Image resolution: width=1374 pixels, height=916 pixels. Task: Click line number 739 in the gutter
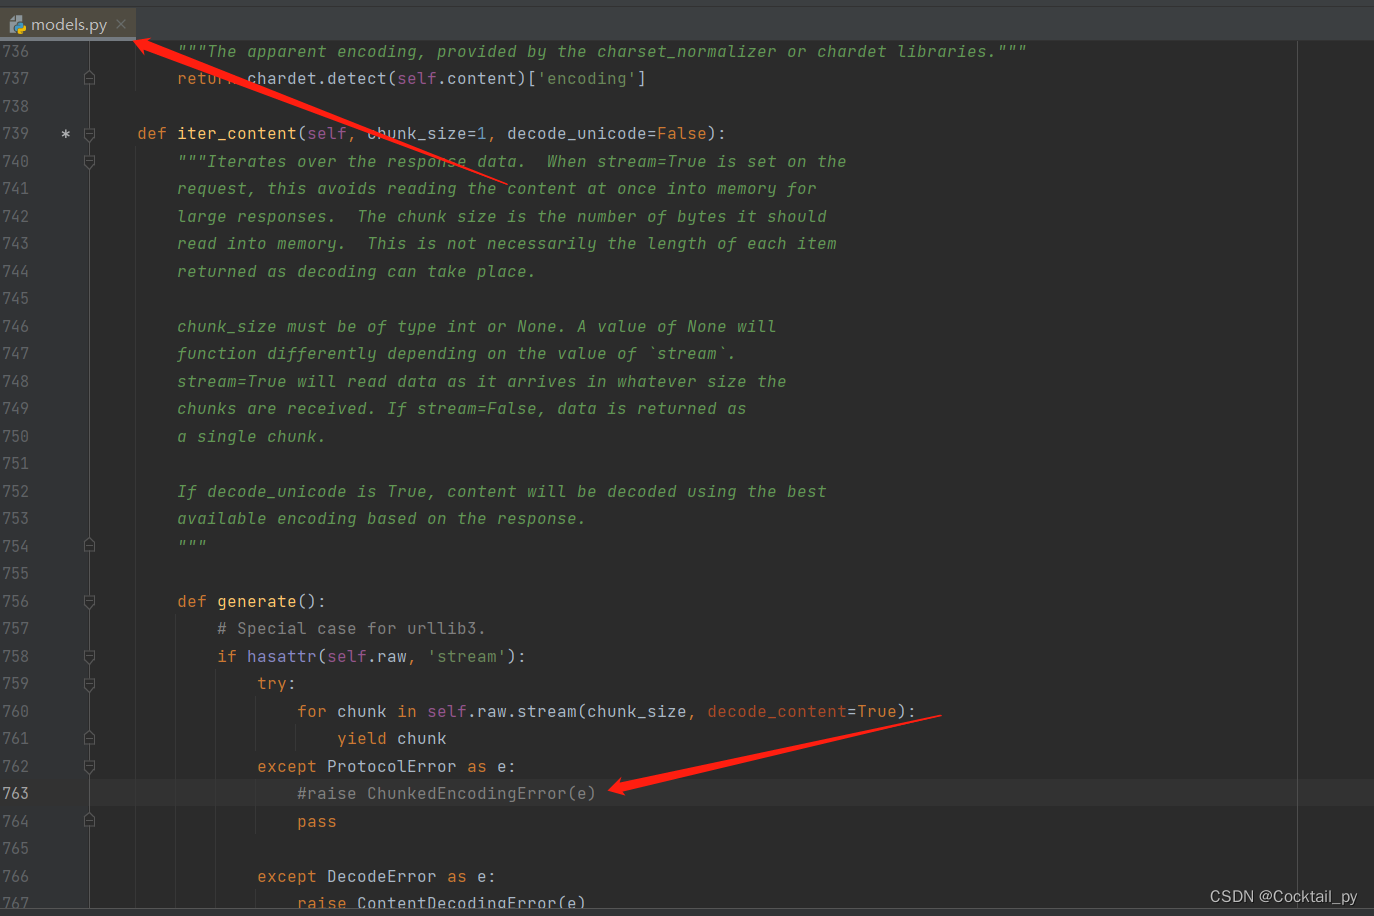tap(16, 133)
